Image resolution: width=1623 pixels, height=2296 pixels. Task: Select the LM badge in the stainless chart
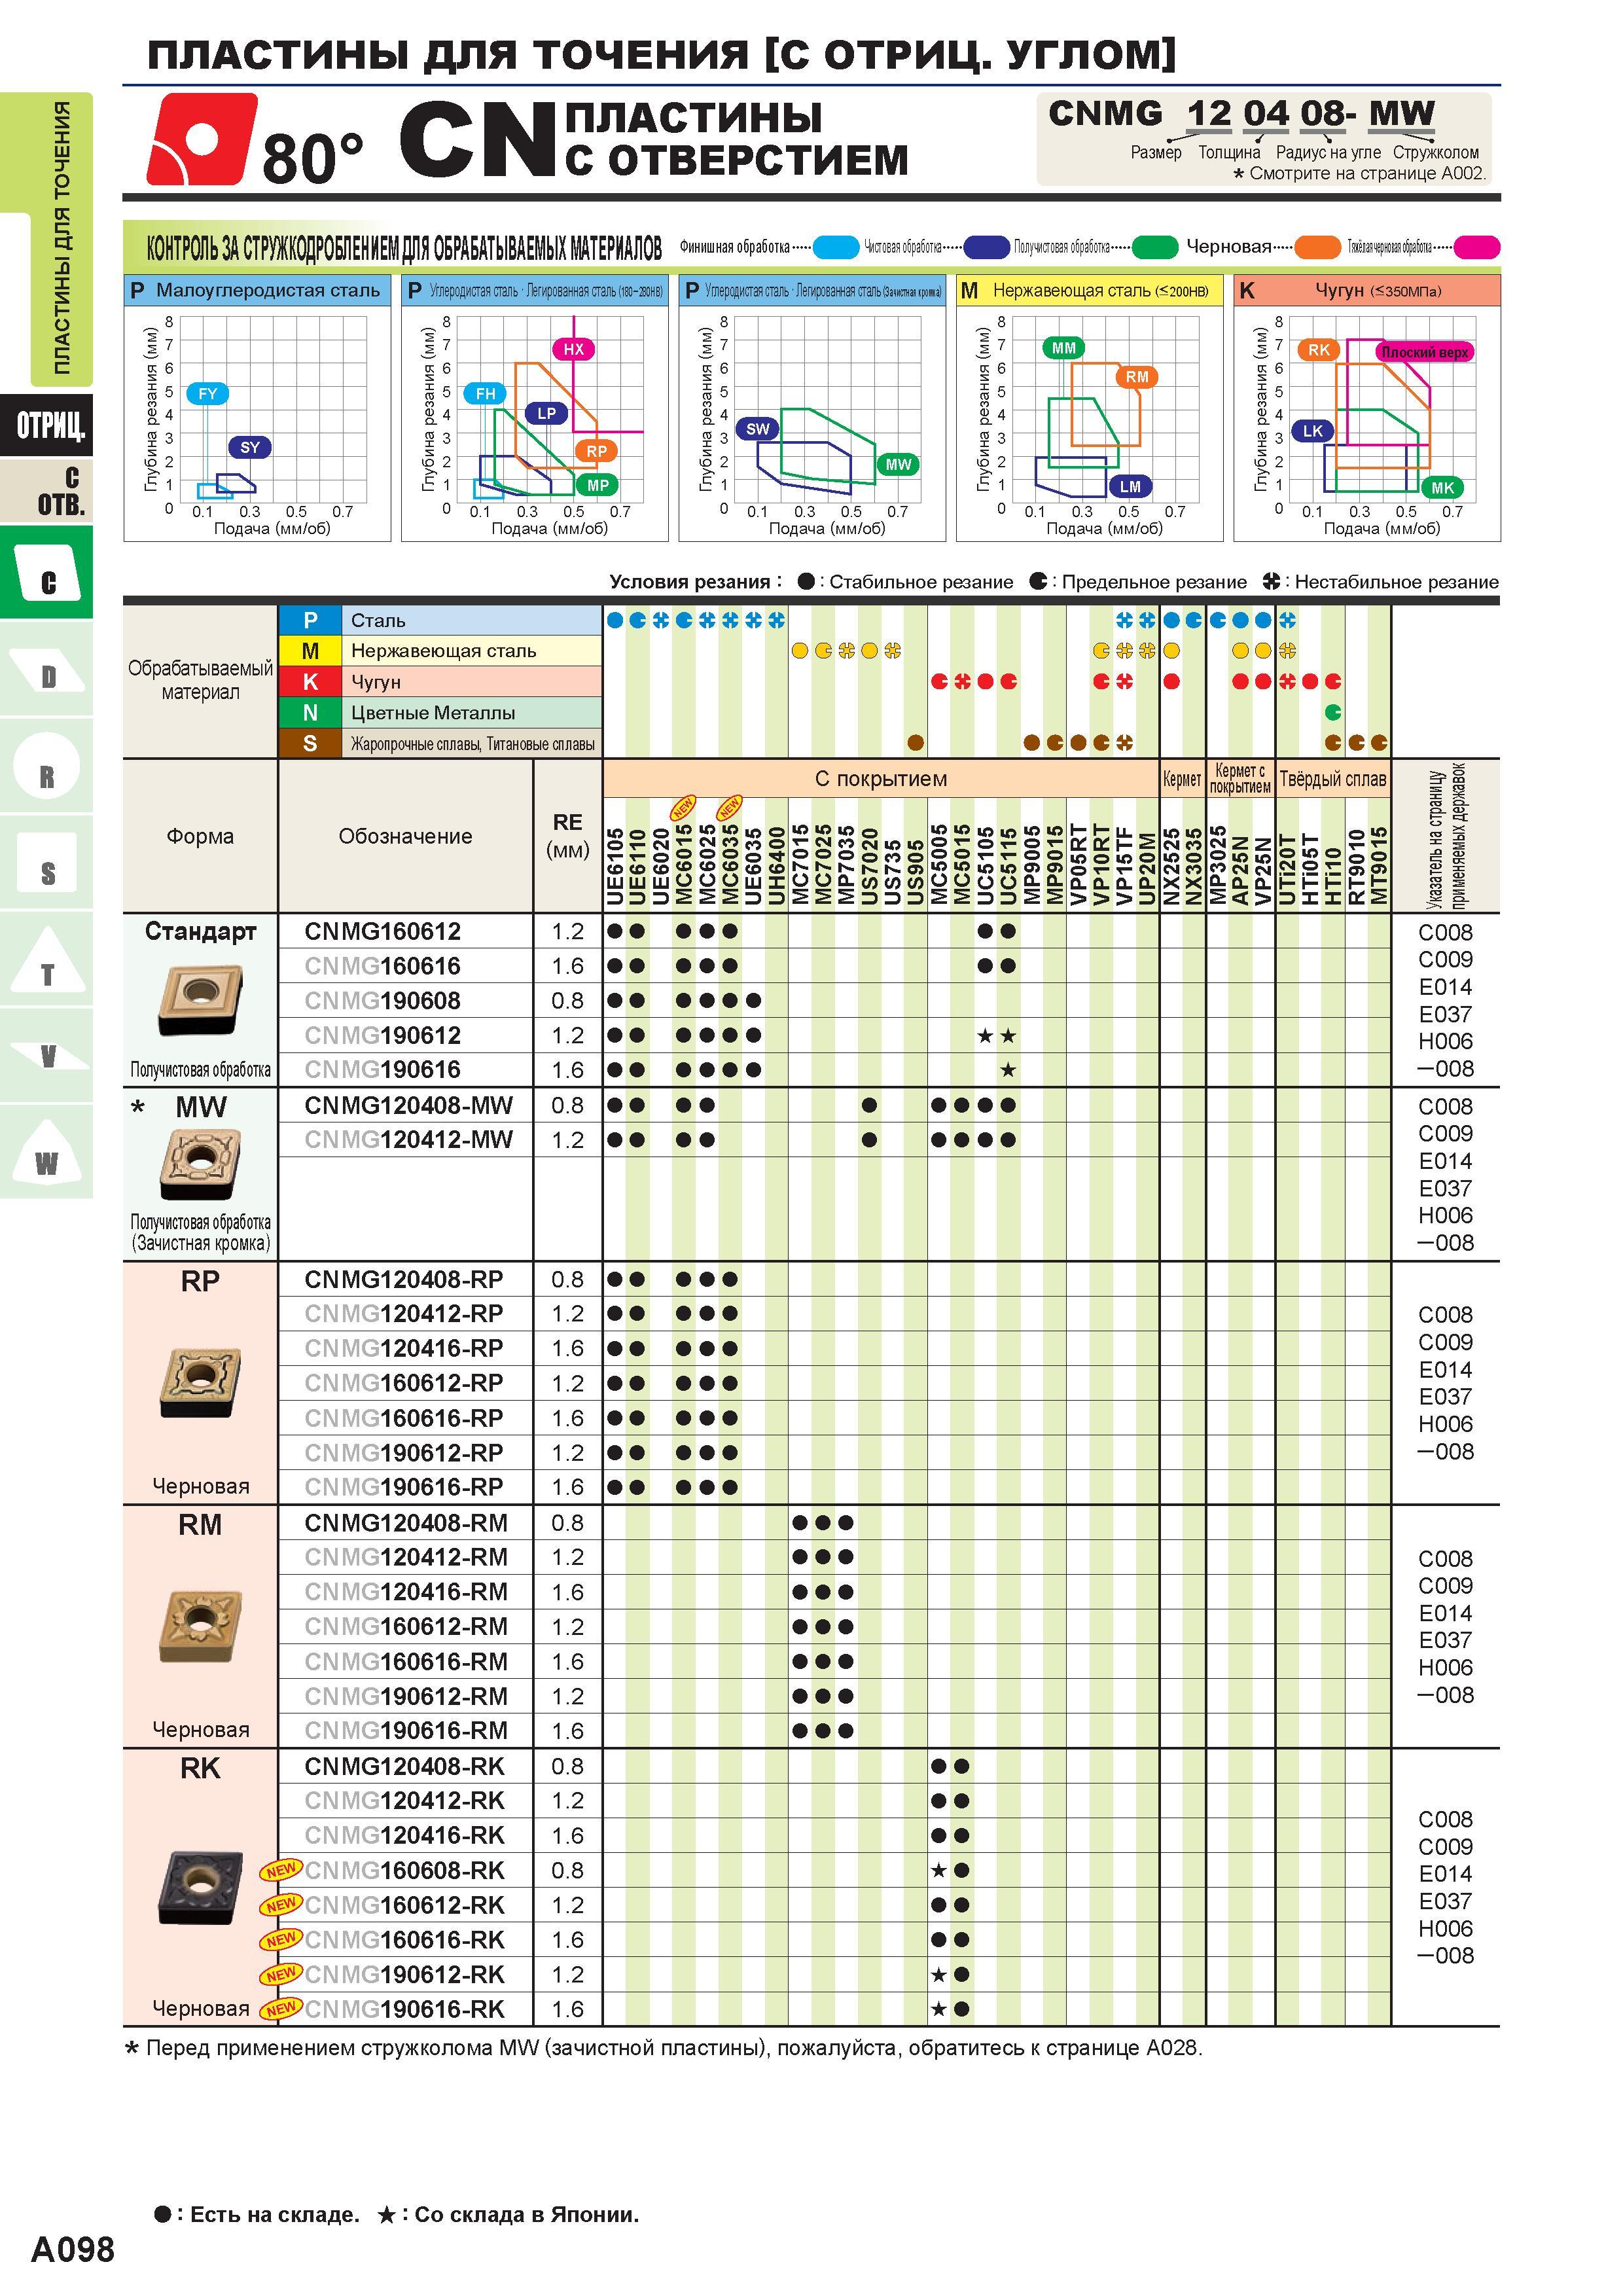(x=1130, y=486)
